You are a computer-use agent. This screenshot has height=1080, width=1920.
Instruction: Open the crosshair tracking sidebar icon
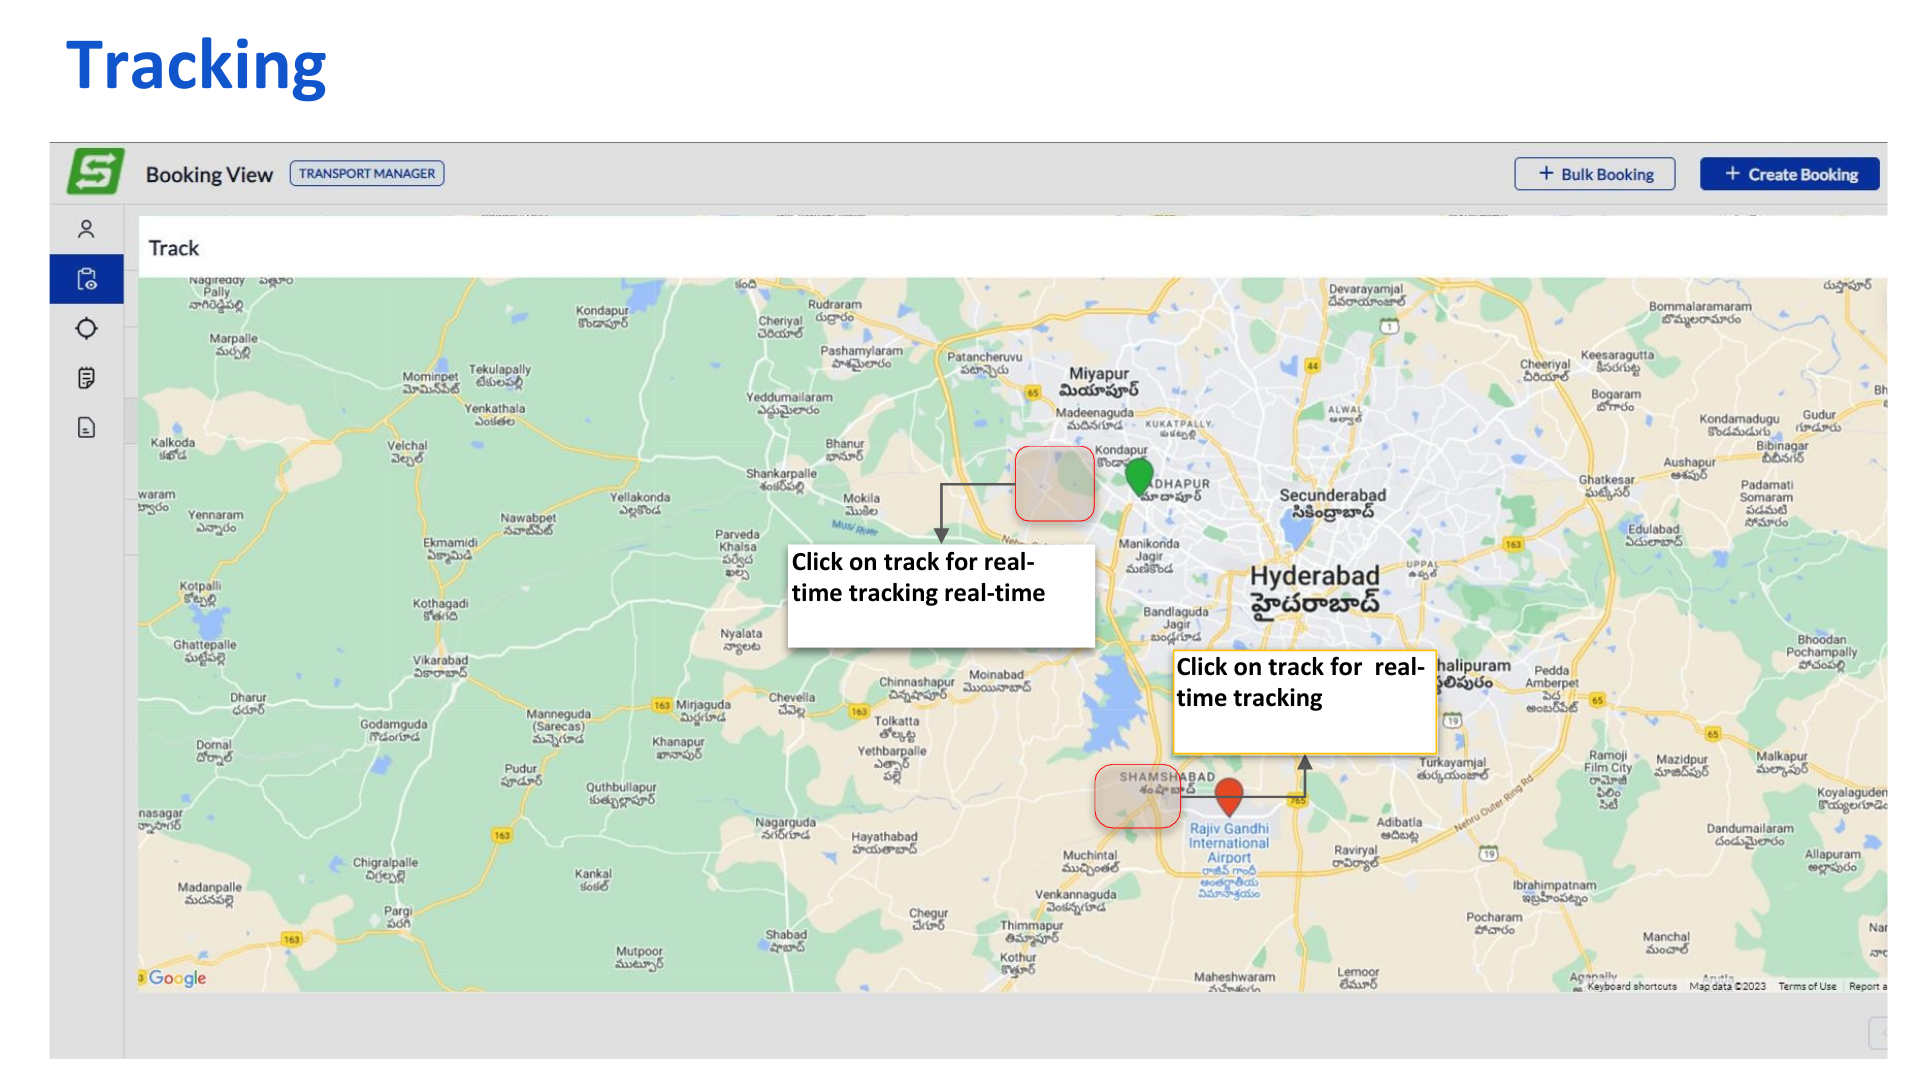click(x=87, y=328)
